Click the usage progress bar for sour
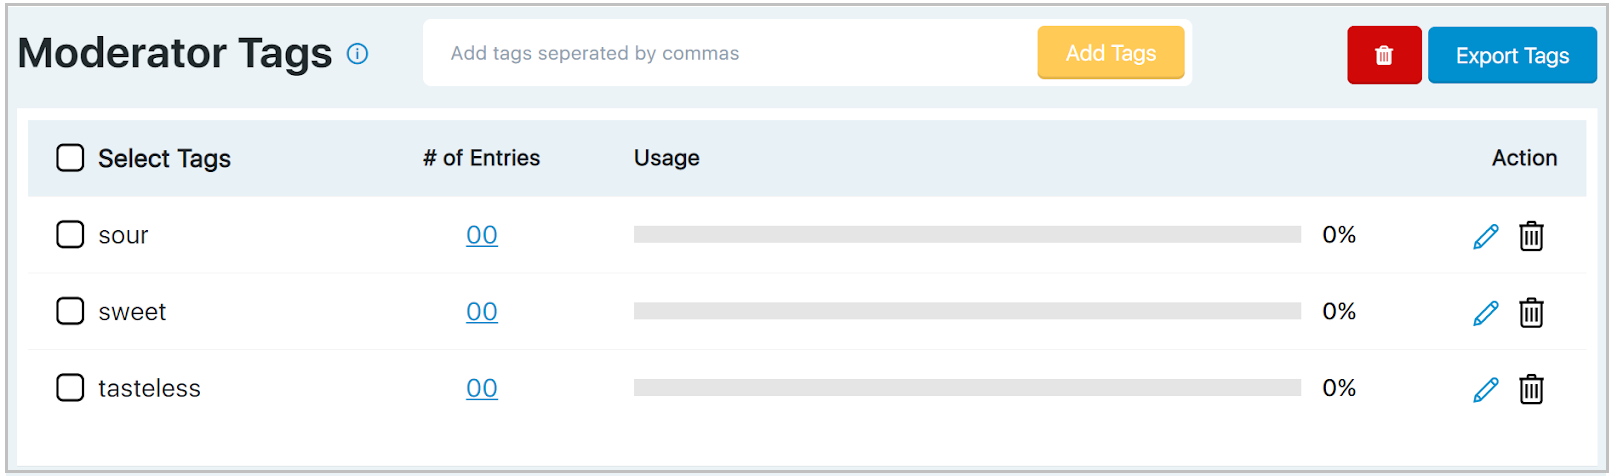 click(966, 235)
